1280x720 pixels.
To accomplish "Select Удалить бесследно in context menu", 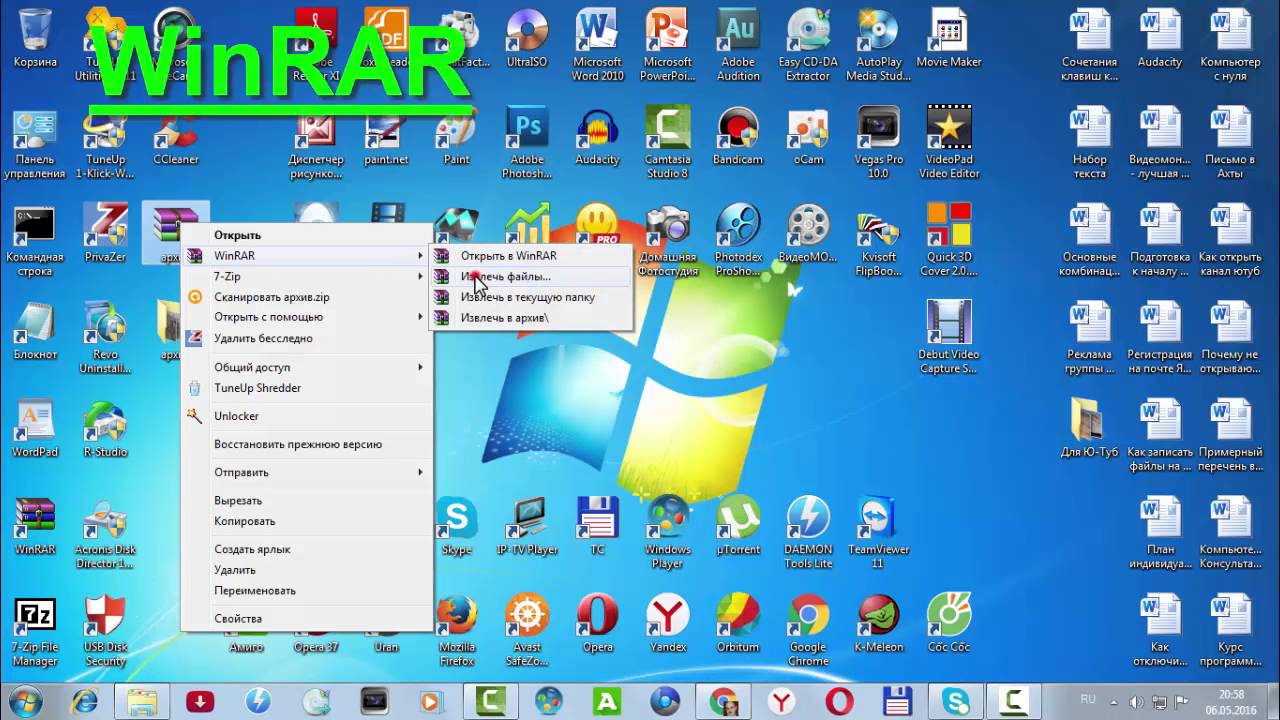I will click(x=307, y=338).
